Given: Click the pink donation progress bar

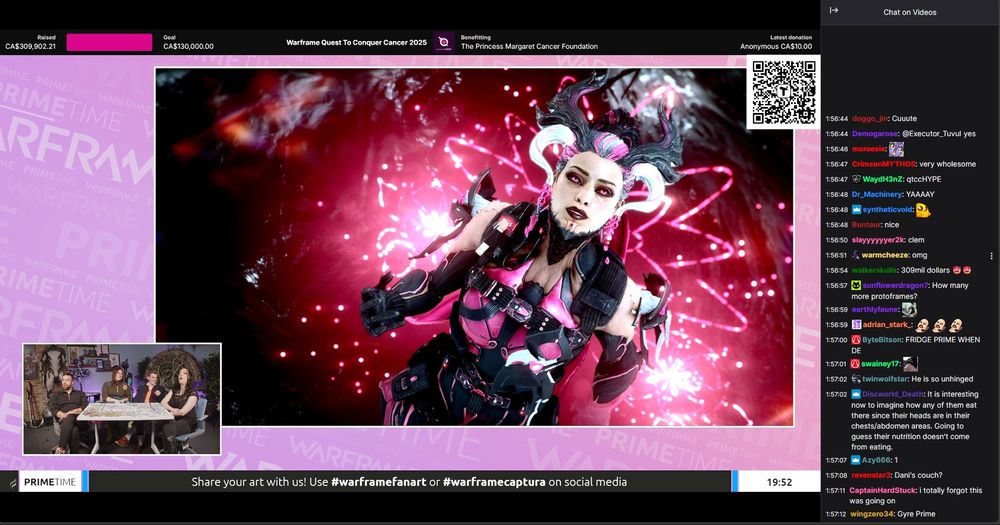Looking at the screenshot, I should click(109, 42).
